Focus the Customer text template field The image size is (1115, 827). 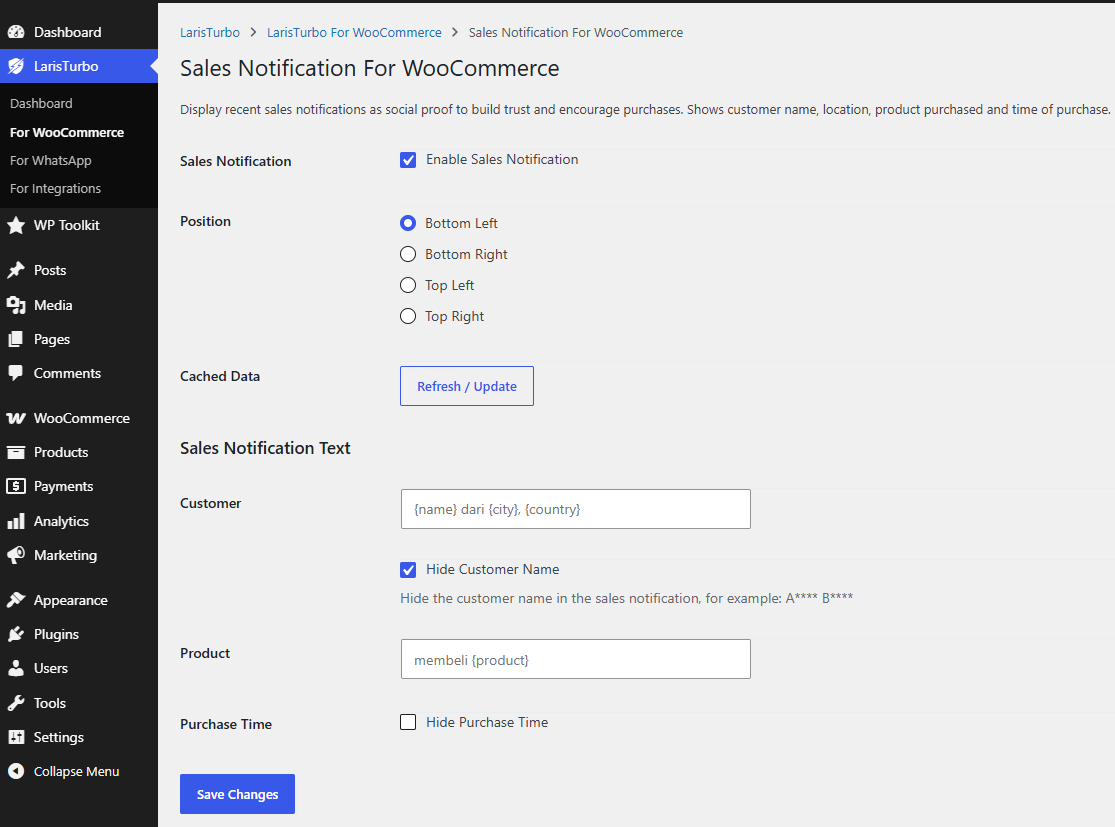[x=576, y=509]
